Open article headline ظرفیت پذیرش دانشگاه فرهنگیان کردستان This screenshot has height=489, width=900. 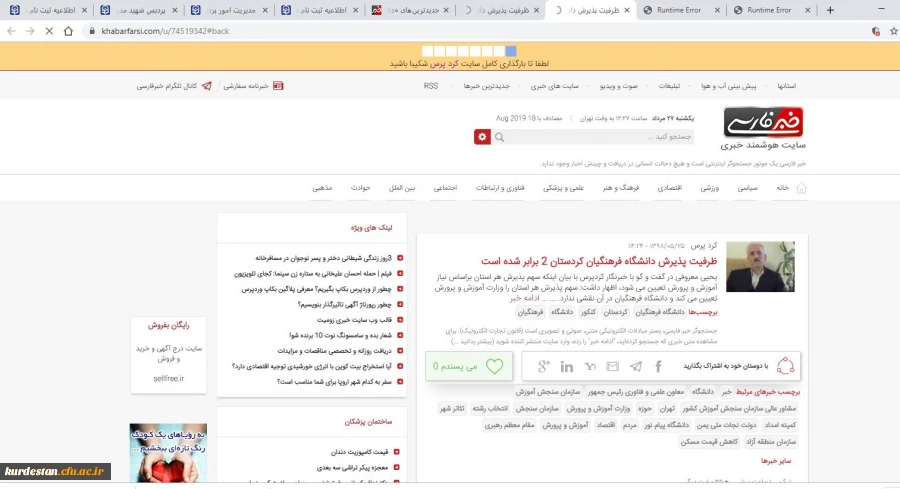599,261
